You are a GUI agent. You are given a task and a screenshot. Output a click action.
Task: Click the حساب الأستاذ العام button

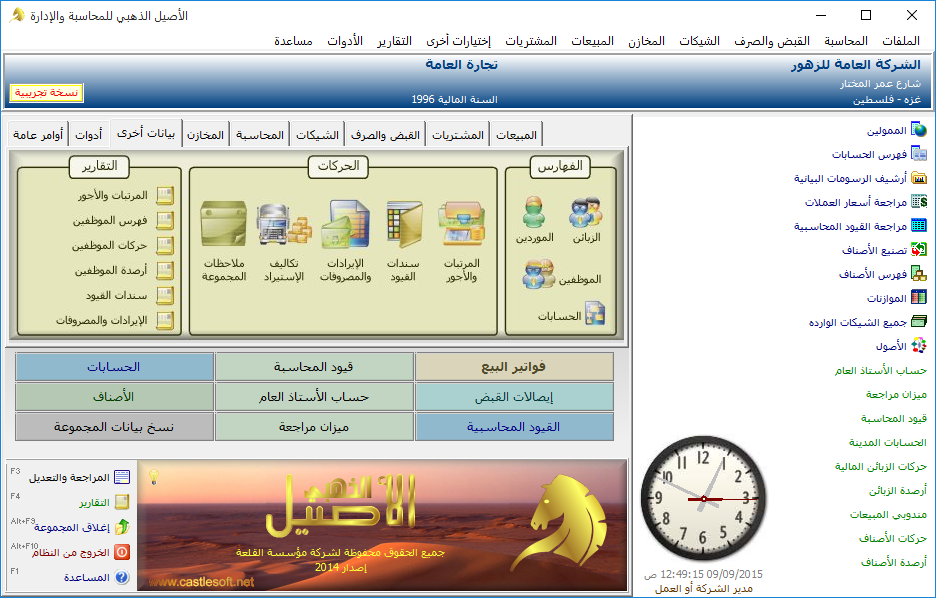click(314, 396)
